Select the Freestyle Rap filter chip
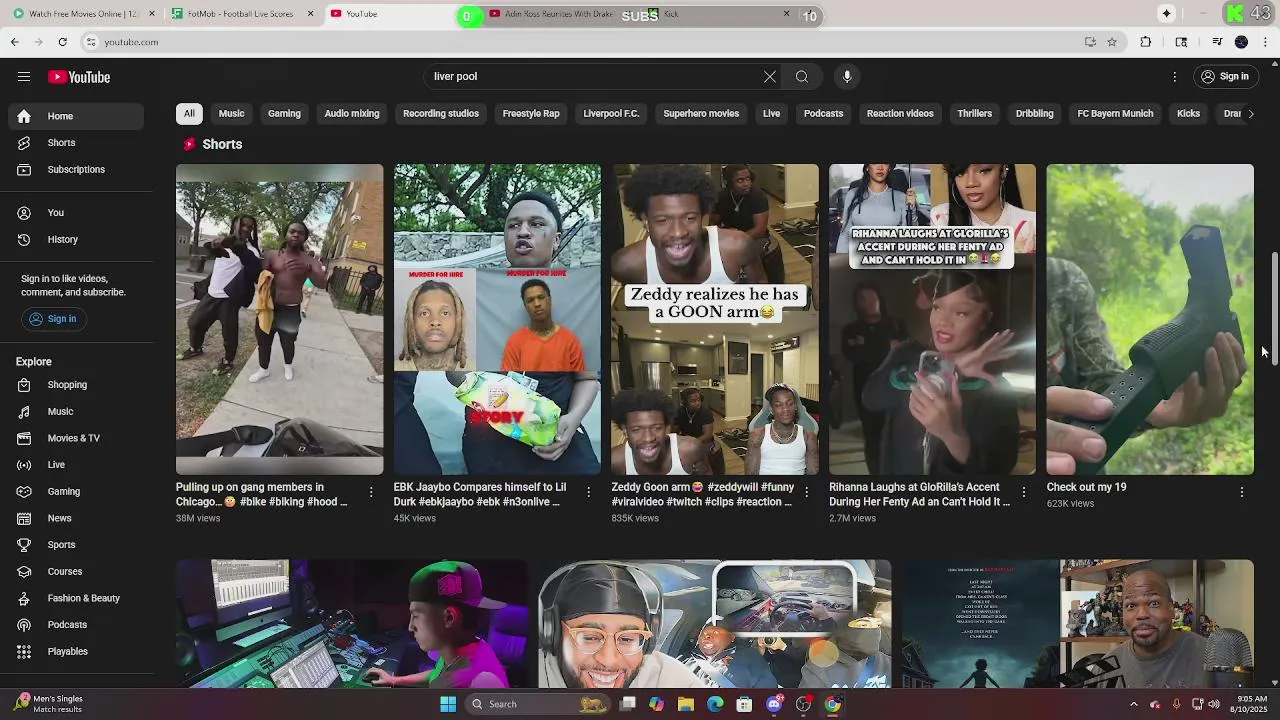 pyautogui.click(x=531, y=114)
